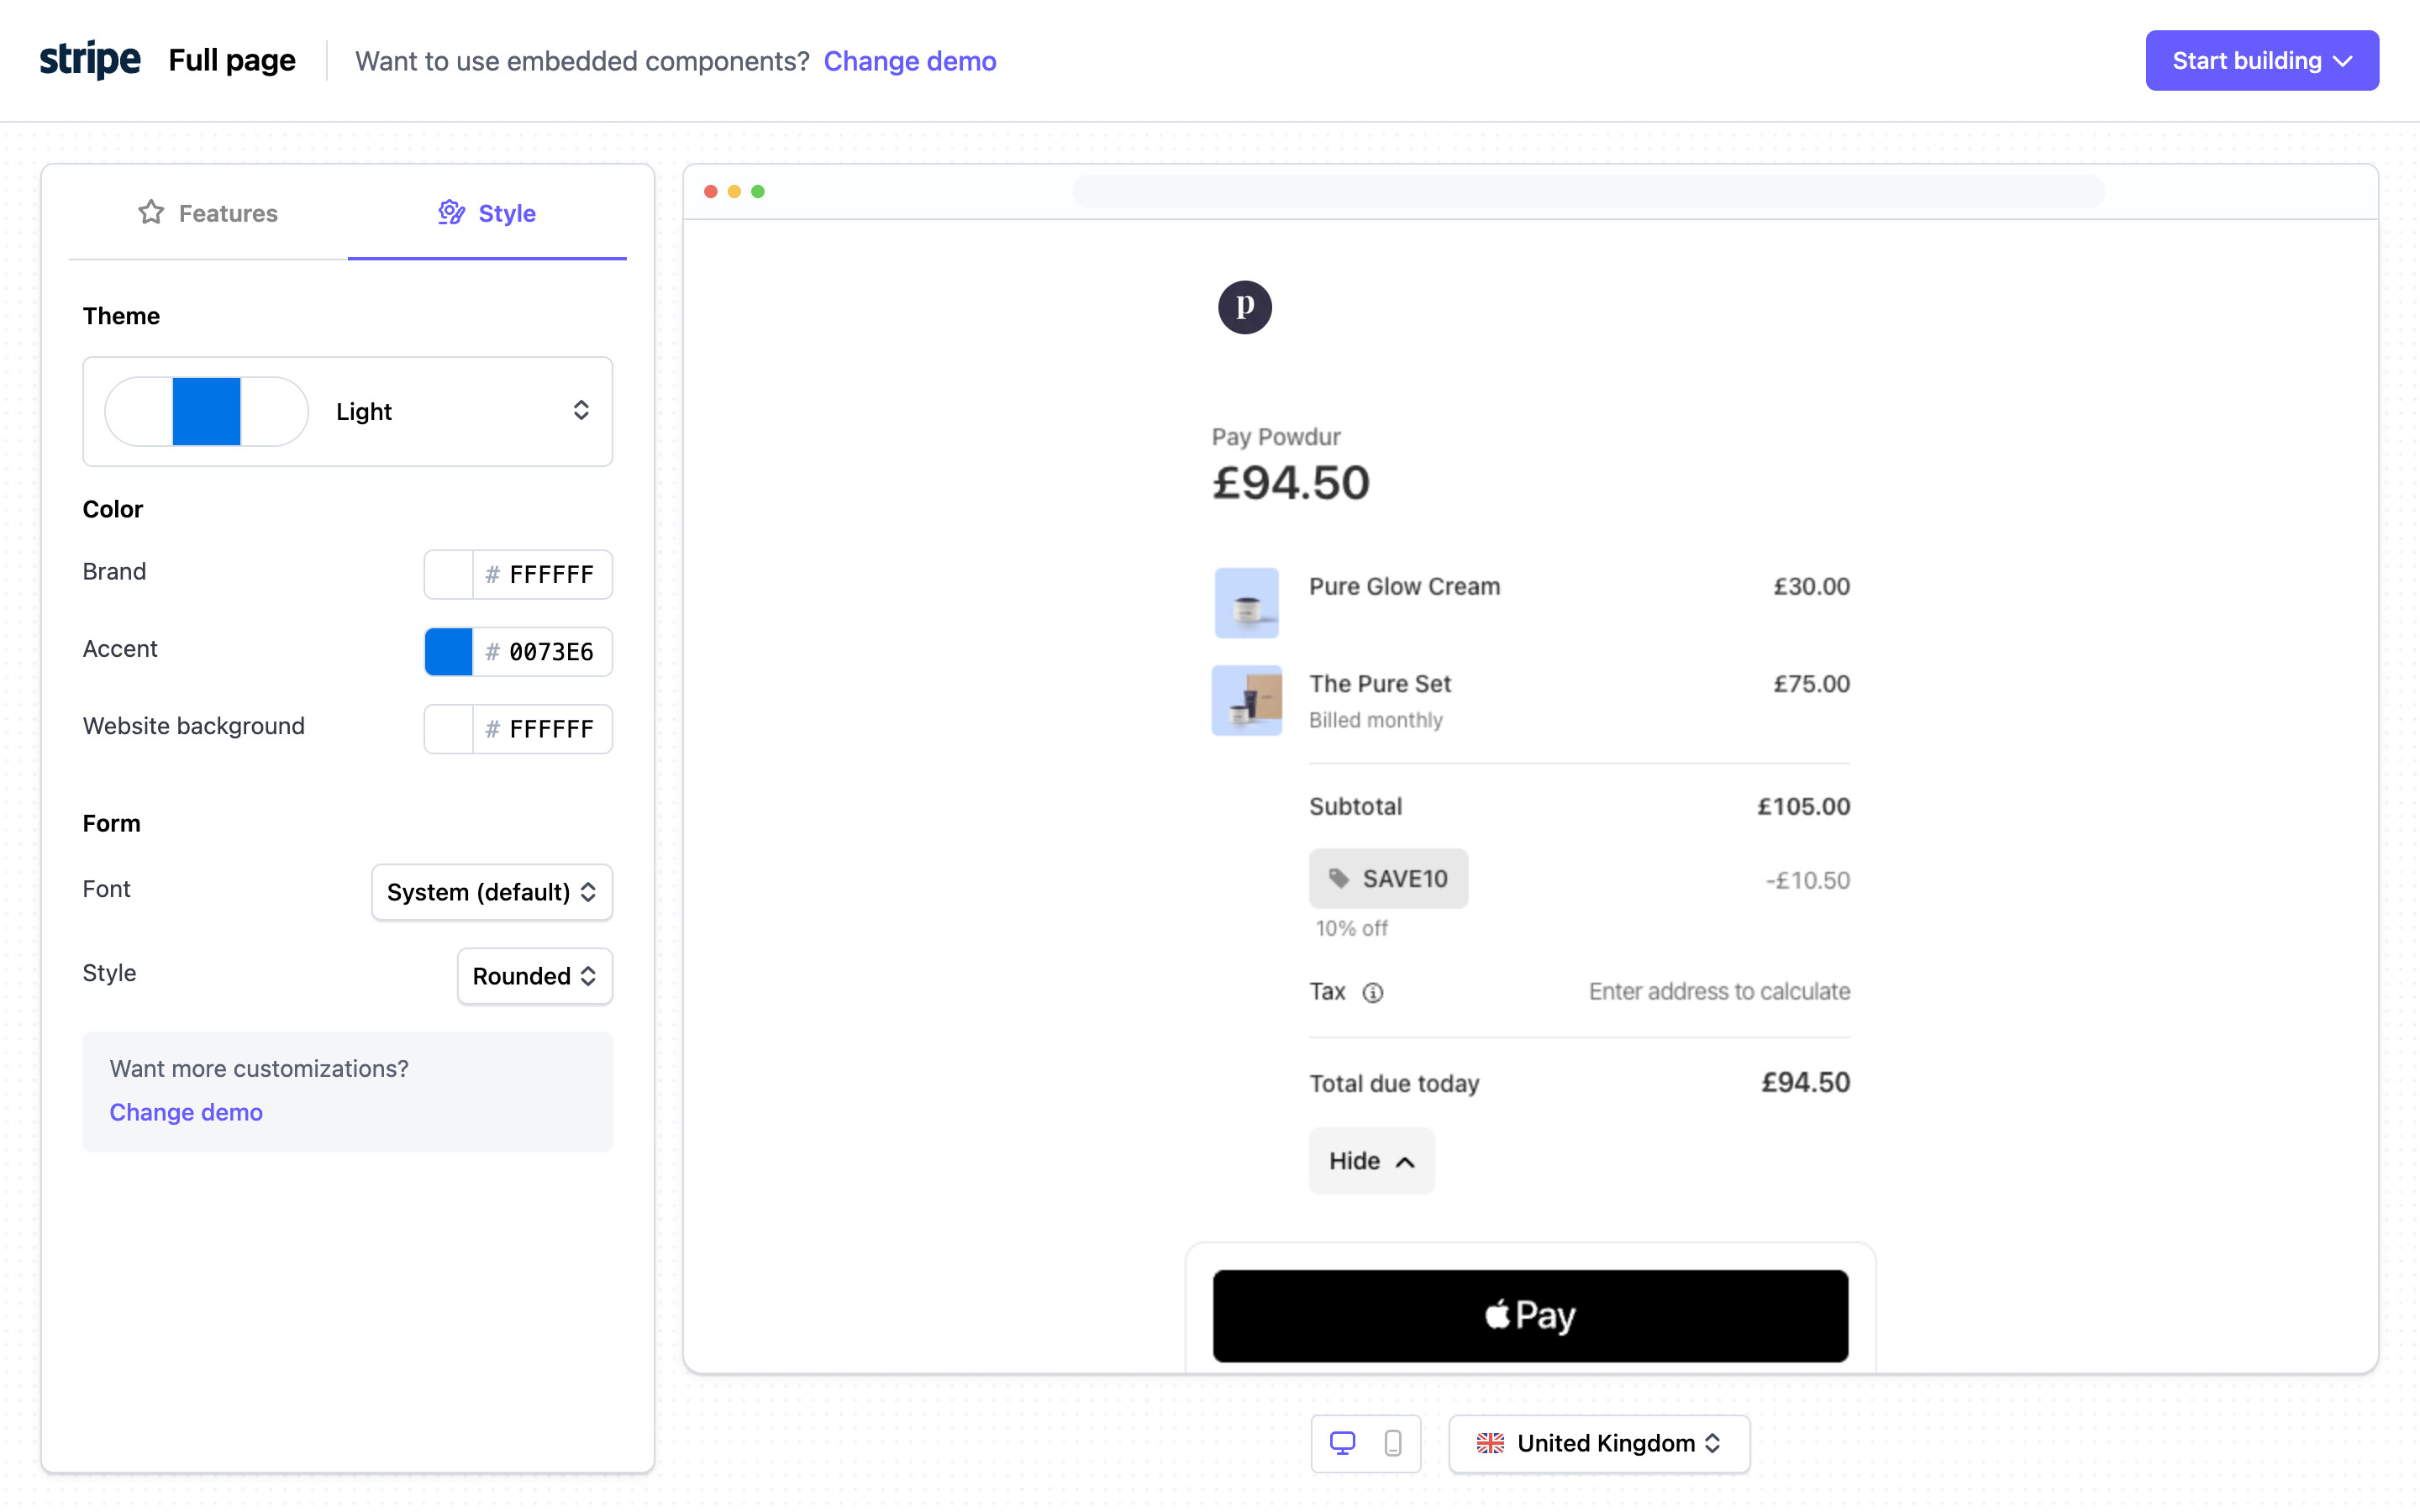Click the Accent hex 0073E6 field
Viewport: 2420px width, 1512px height.
tap(543, 652)
